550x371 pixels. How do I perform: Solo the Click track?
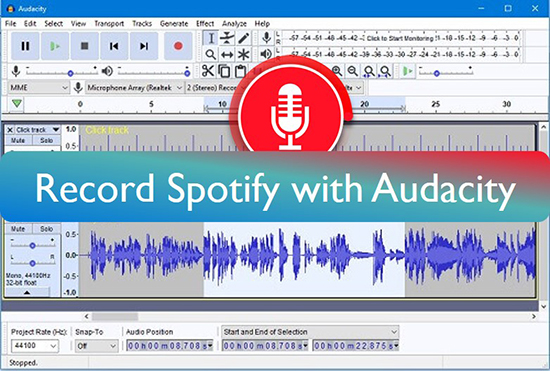tap(46, 141)
